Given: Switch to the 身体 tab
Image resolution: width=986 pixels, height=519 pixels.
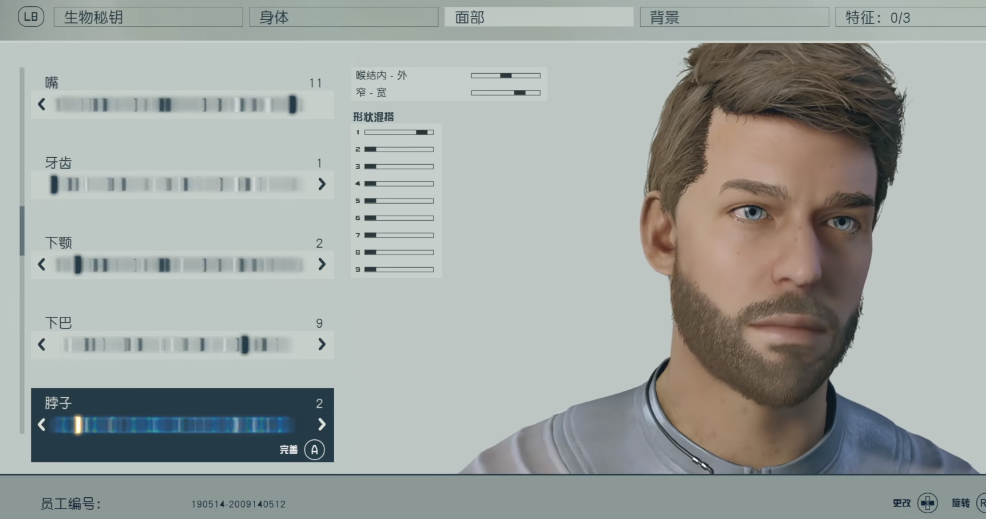Looking at the screenshot, I should coord(344,17).
